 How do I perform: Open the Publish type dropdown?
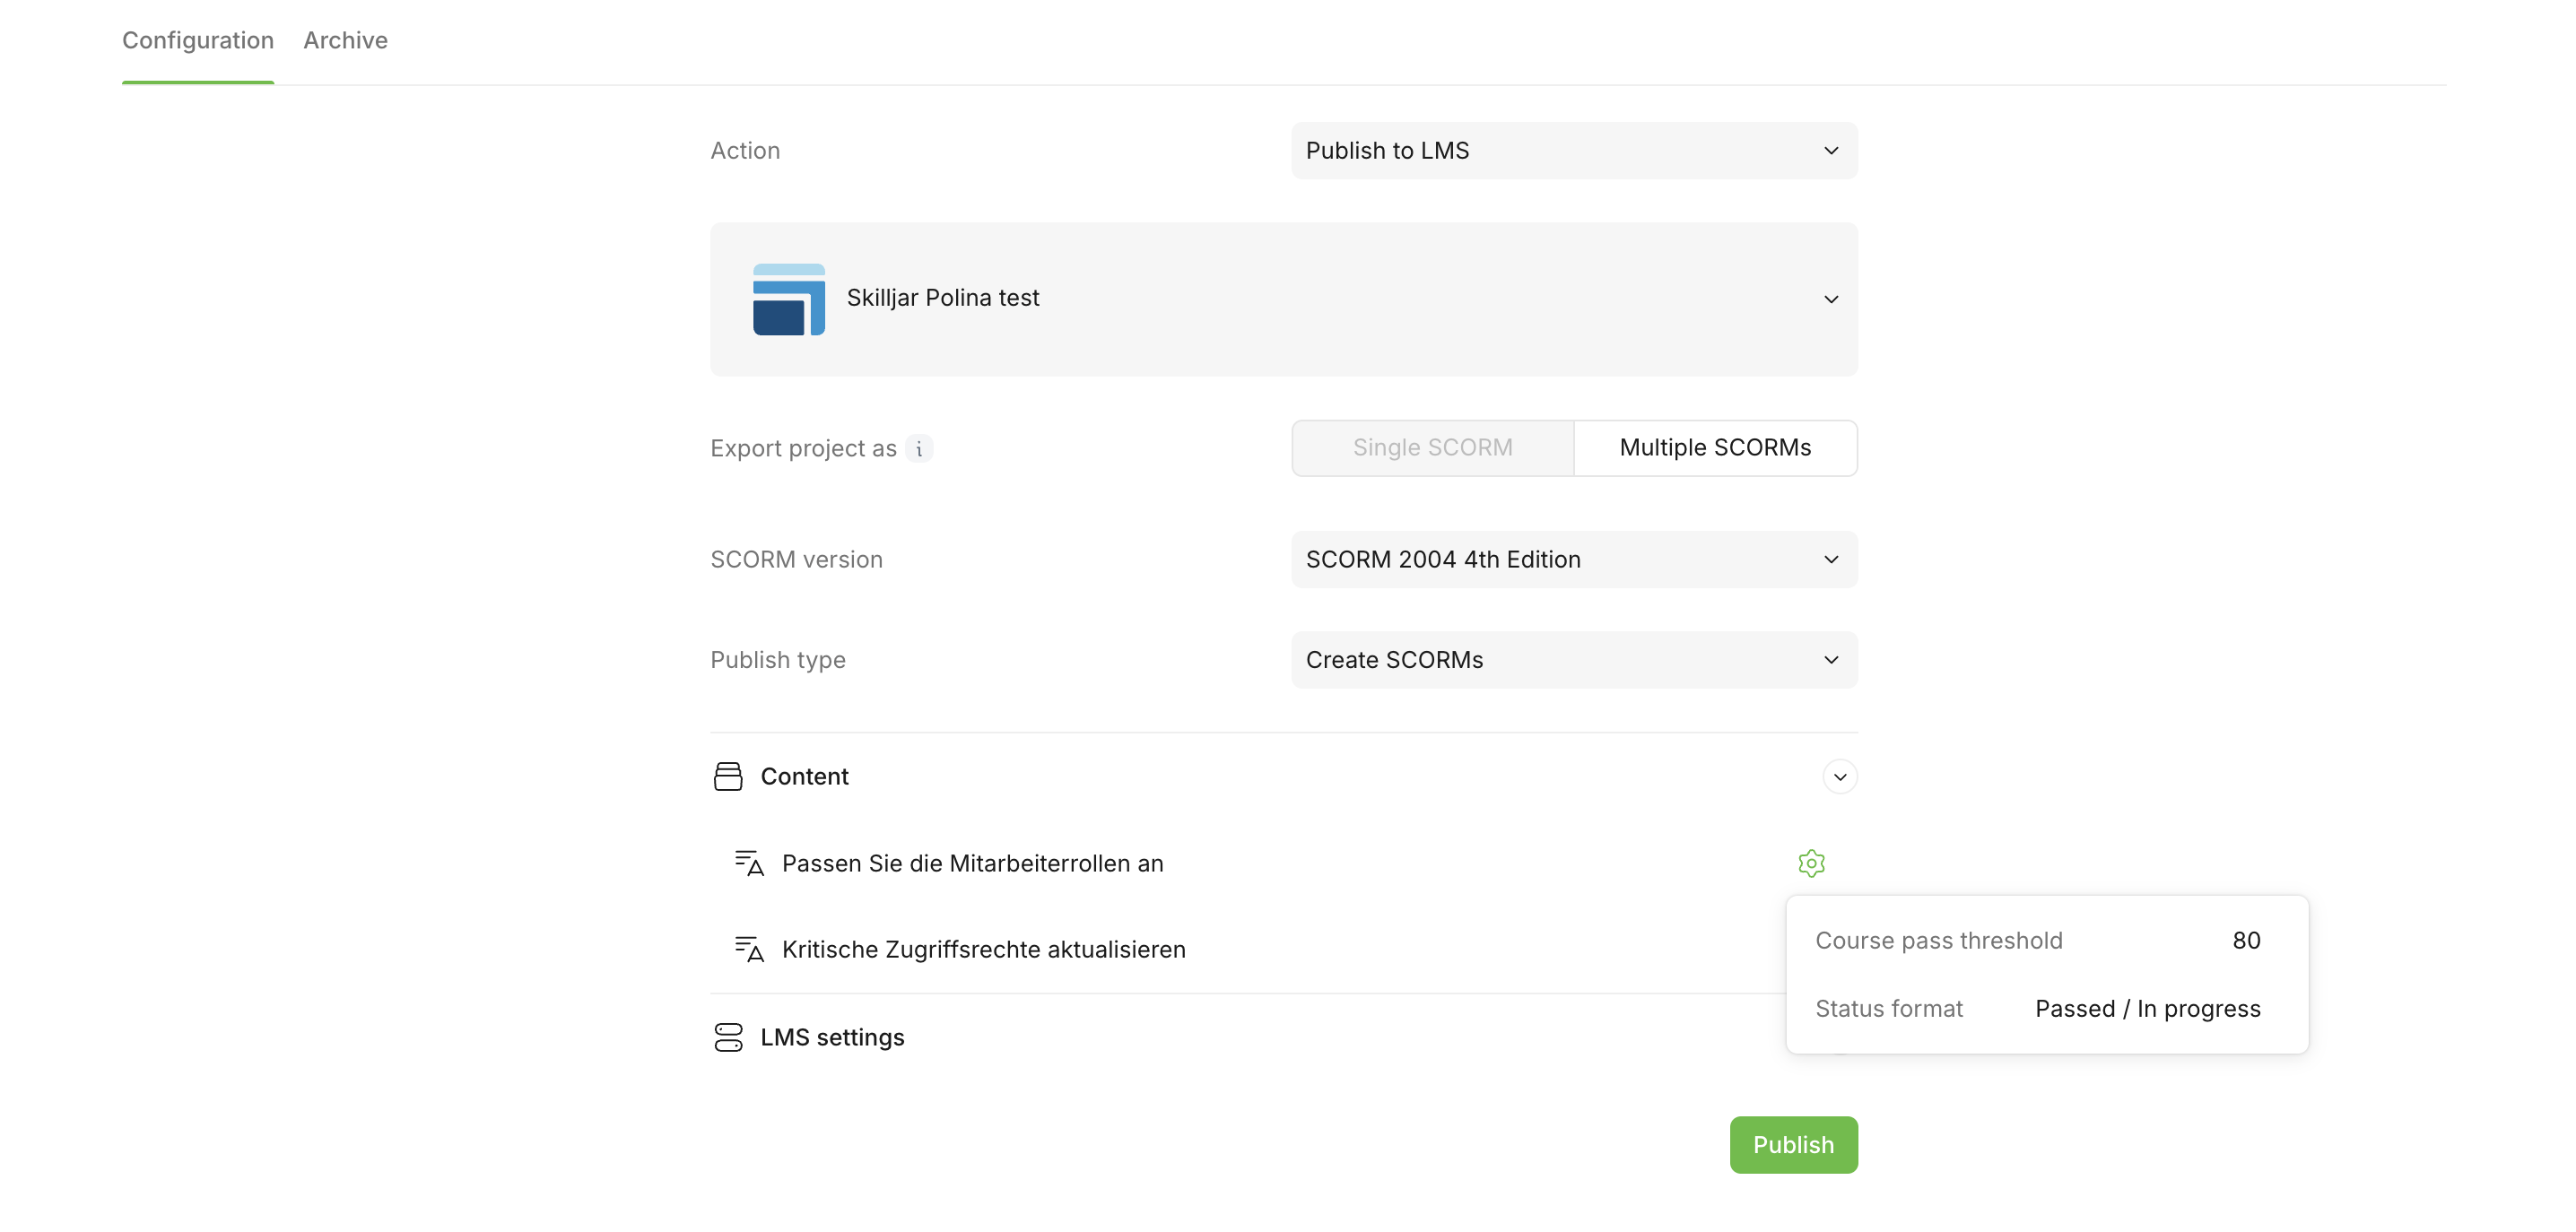(x=1573, y=660)
